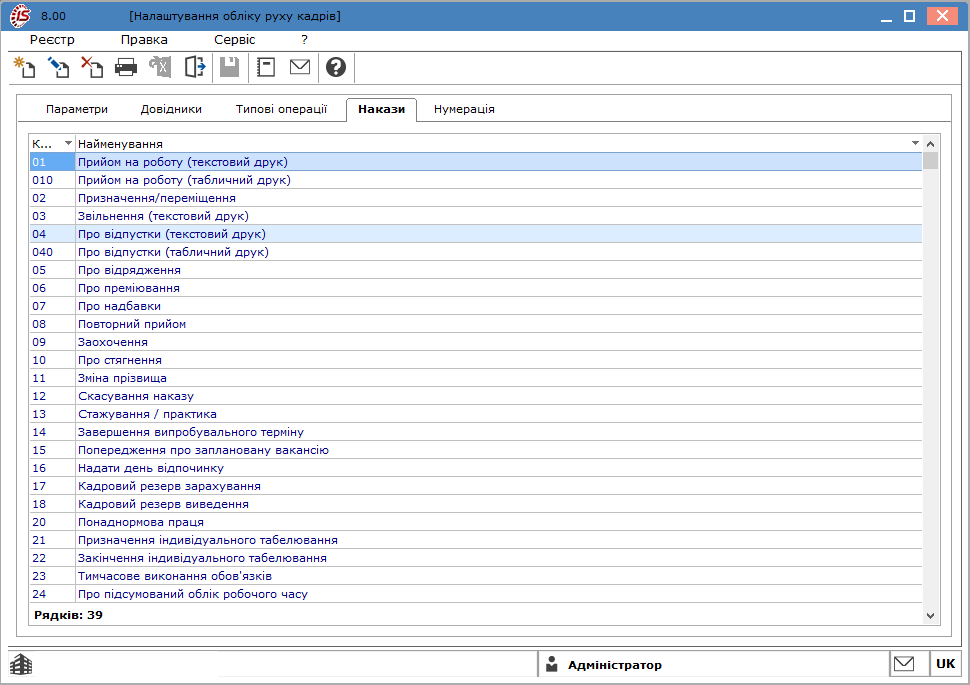The height and width of the screenshot is (685, 970).
Task: Select row 'Про відпустки (текстовий друк)'
Action: 476,234
